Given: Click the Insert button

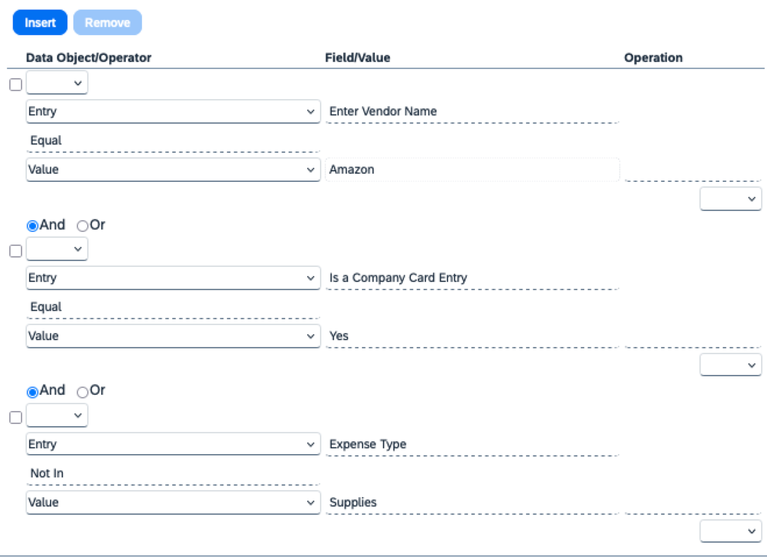Looking at the screenshot, I should pos(40,22).
